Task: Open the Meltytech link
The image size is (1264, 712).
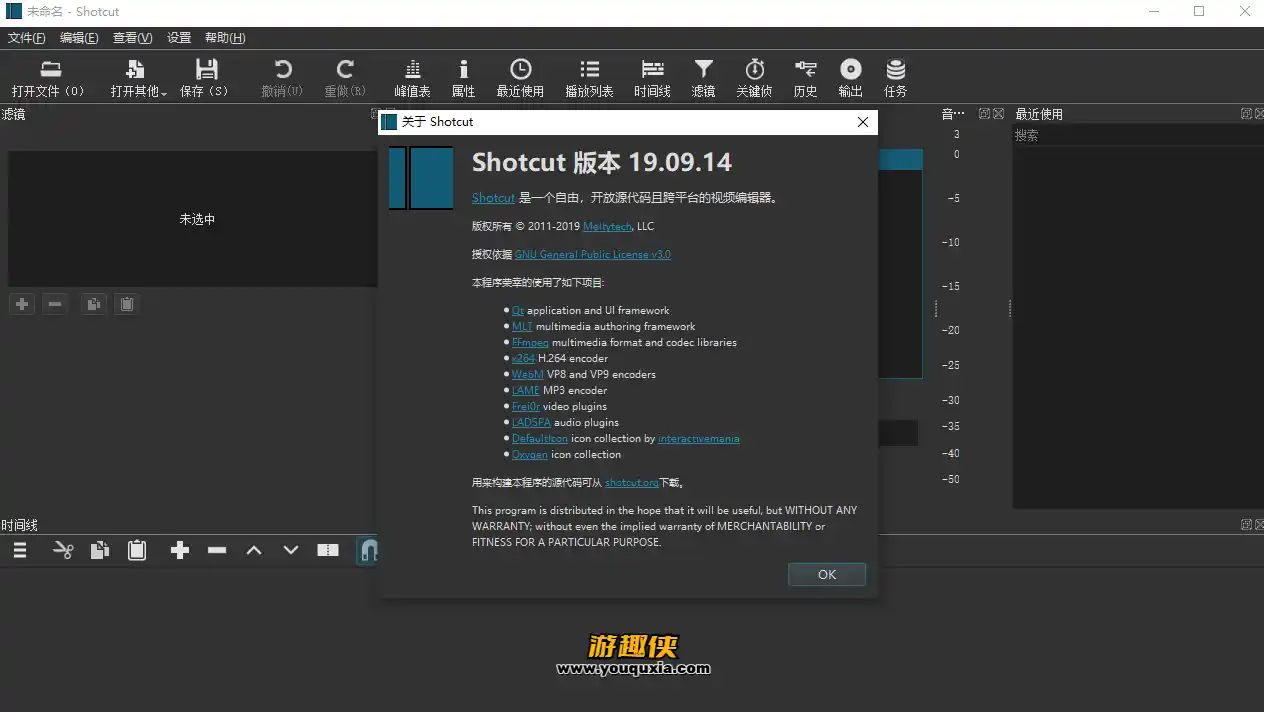Action: 607,226
